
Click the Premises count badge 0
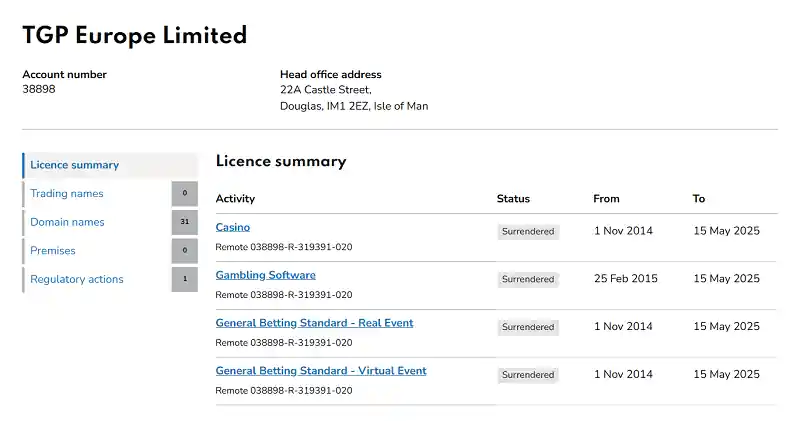pos(185,251)
